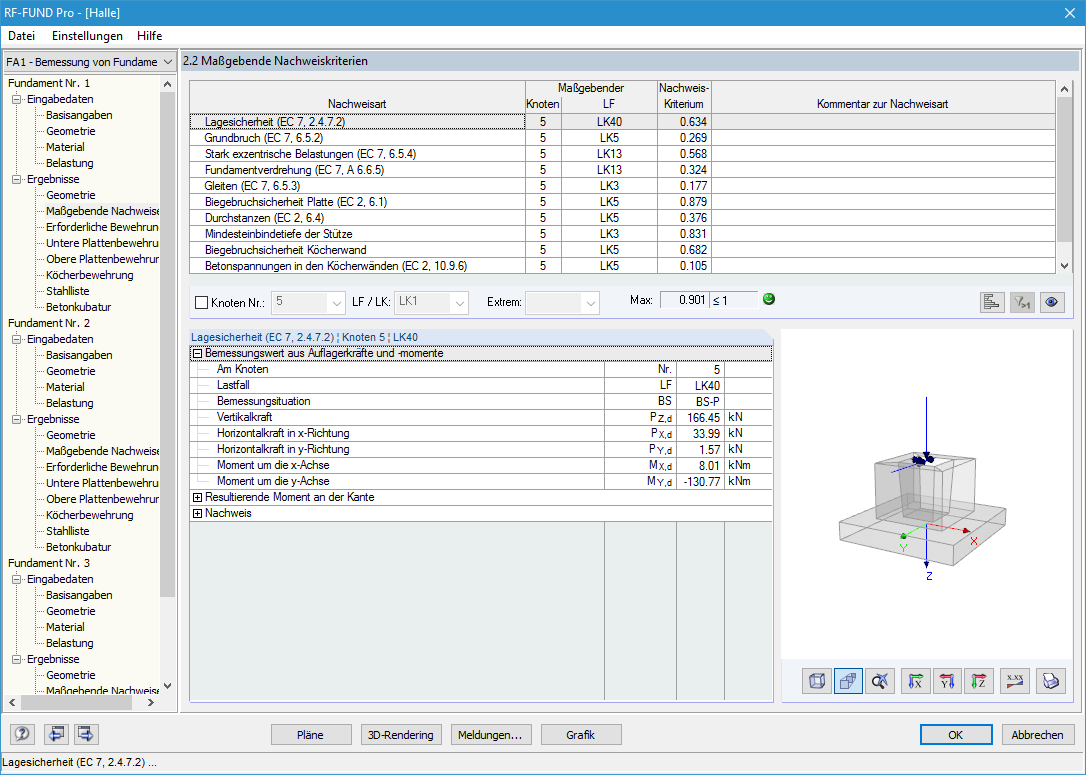Expand the Nachweis section

tap(197, 513)
